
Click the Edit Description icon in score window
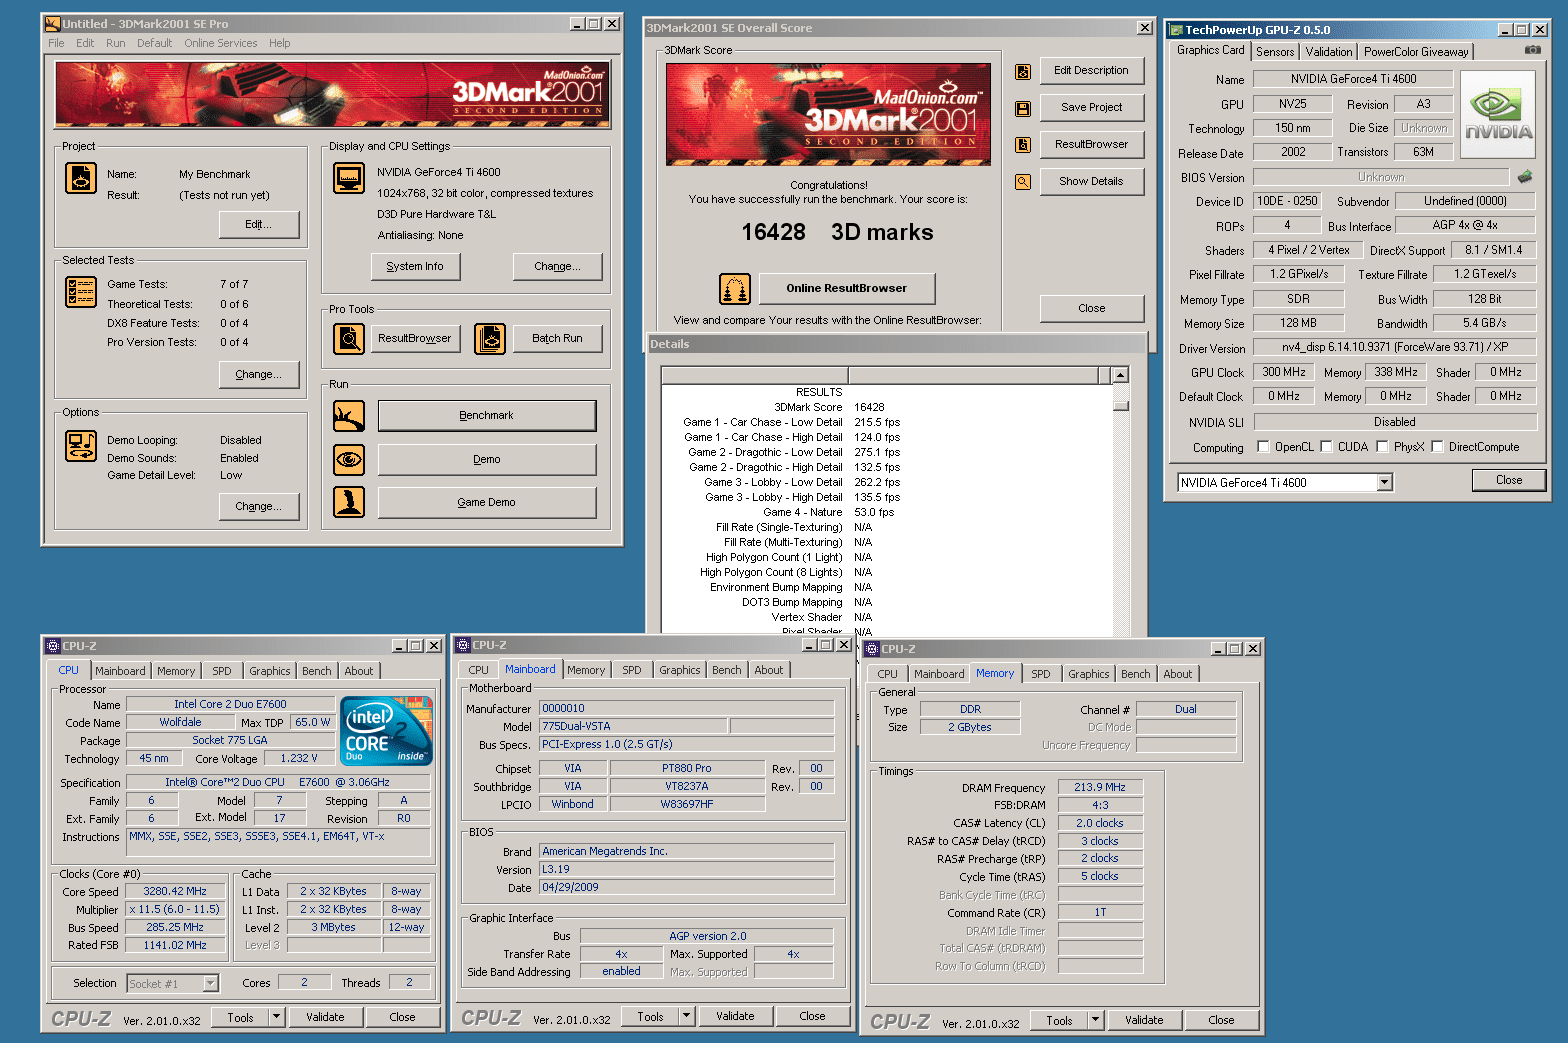(1023, 72)
